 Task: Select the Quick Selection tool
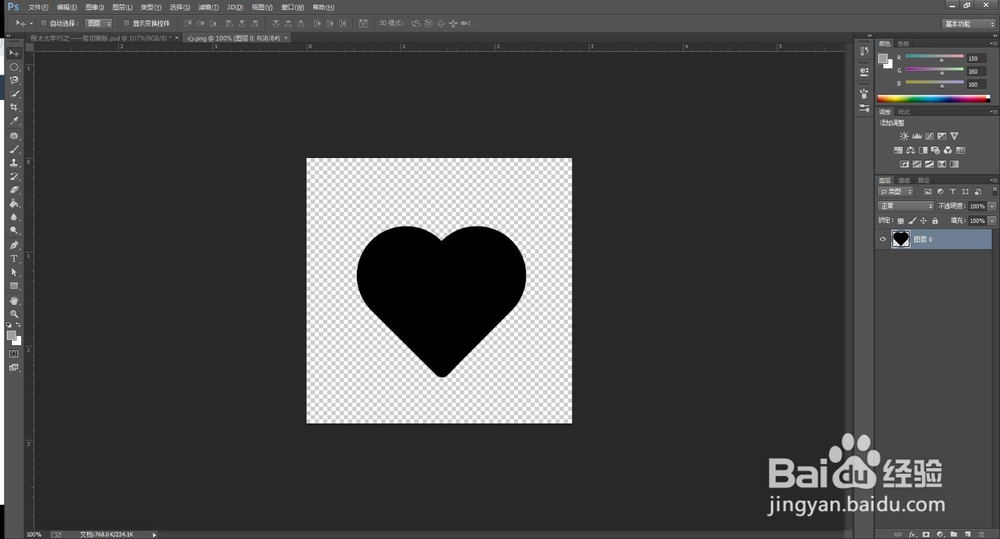pos(14,94)
